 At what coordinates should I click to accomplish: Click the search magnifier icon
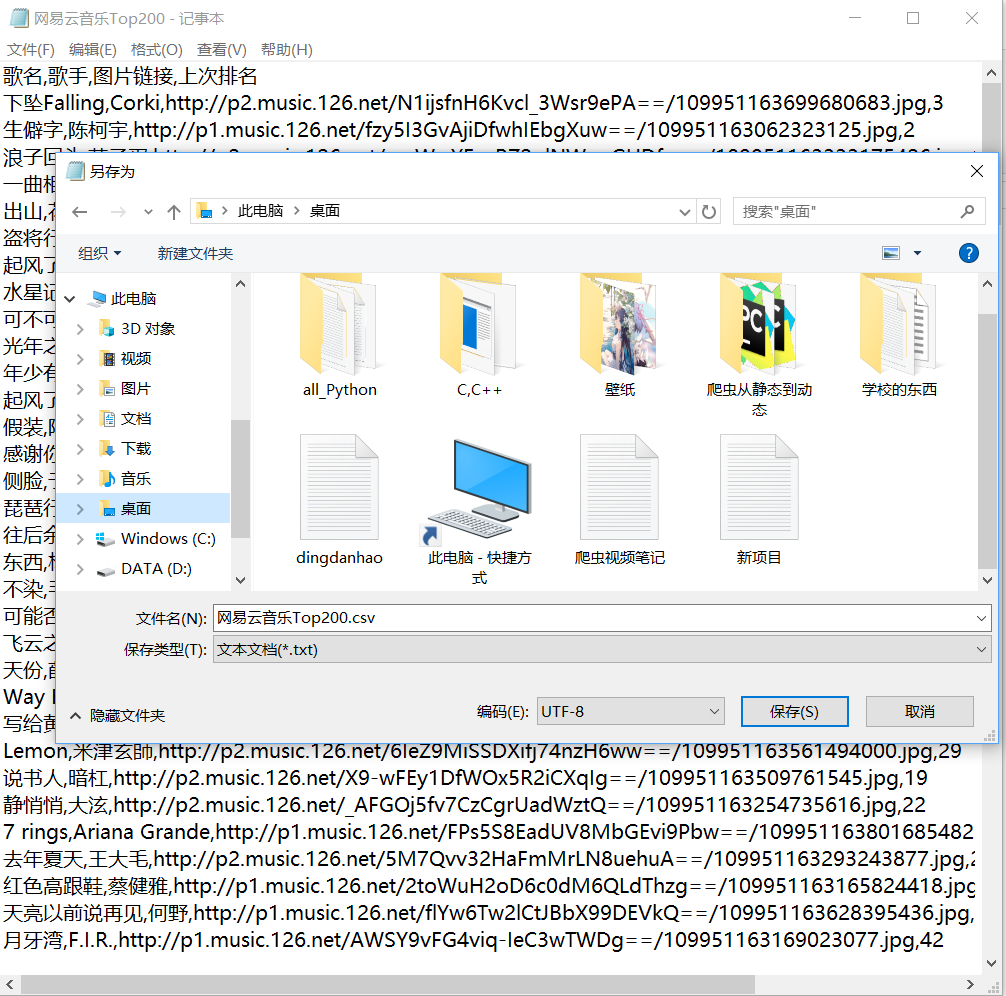tap(968, 211)
